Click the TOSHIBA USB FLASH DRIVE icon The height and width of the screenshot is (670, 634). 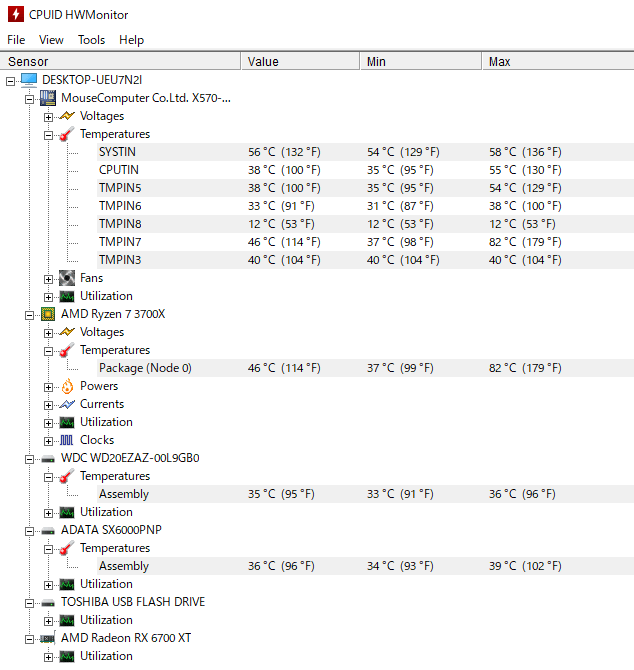pos(48,603)
